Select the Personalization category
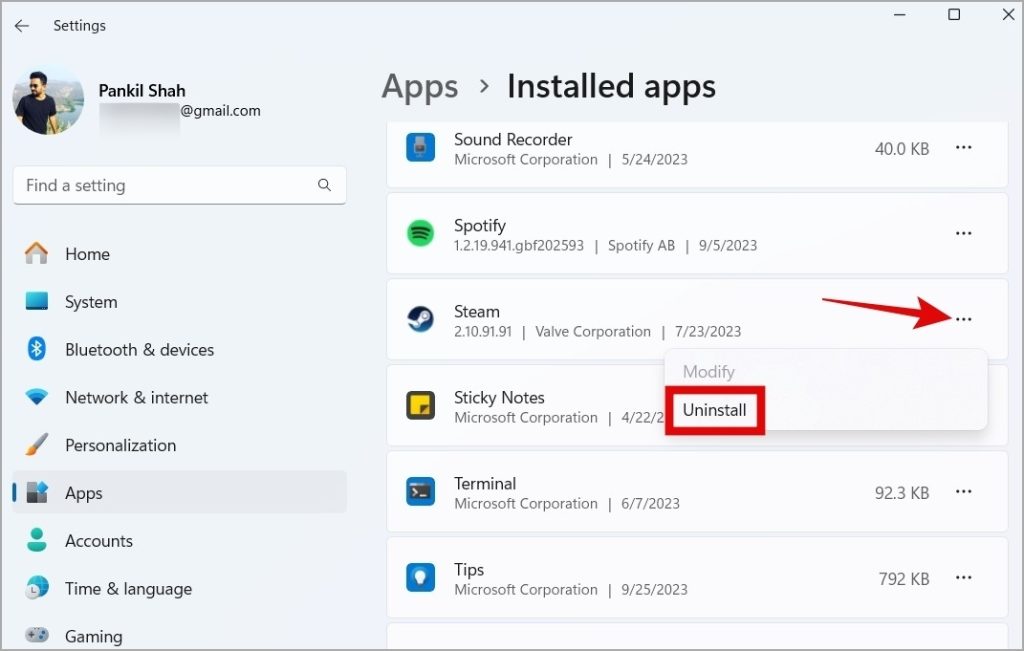 point(179,445)
